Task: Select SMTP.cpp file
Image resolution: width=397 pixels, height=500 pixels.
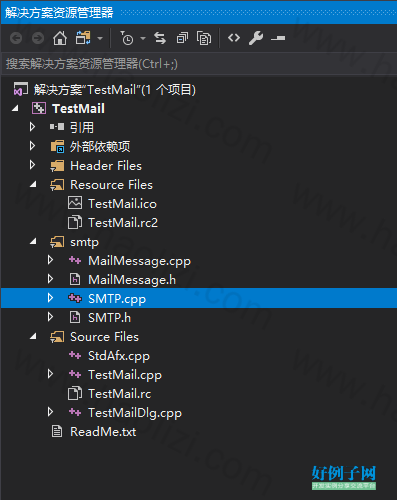Action: 117,299
